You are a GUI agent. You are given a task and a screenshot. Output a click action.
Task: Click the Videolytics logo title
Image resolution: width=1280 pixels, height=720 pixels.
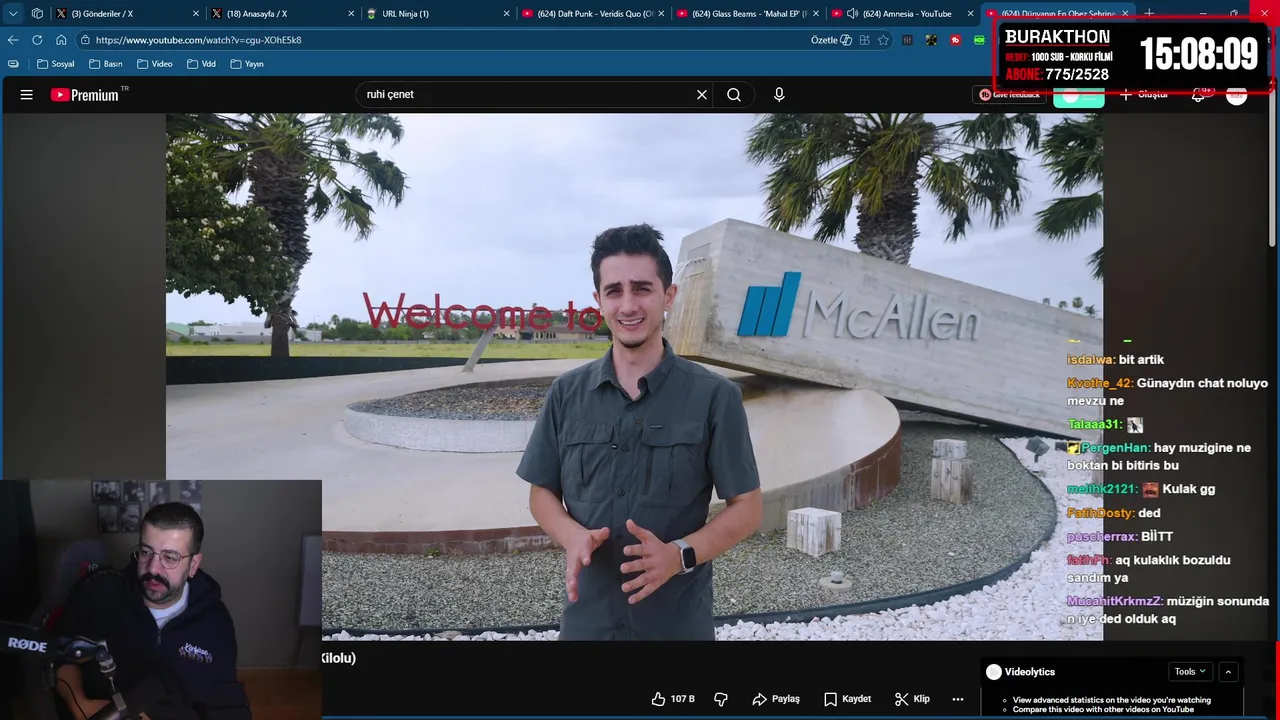pyautogui.click(x=1021, y=672)
